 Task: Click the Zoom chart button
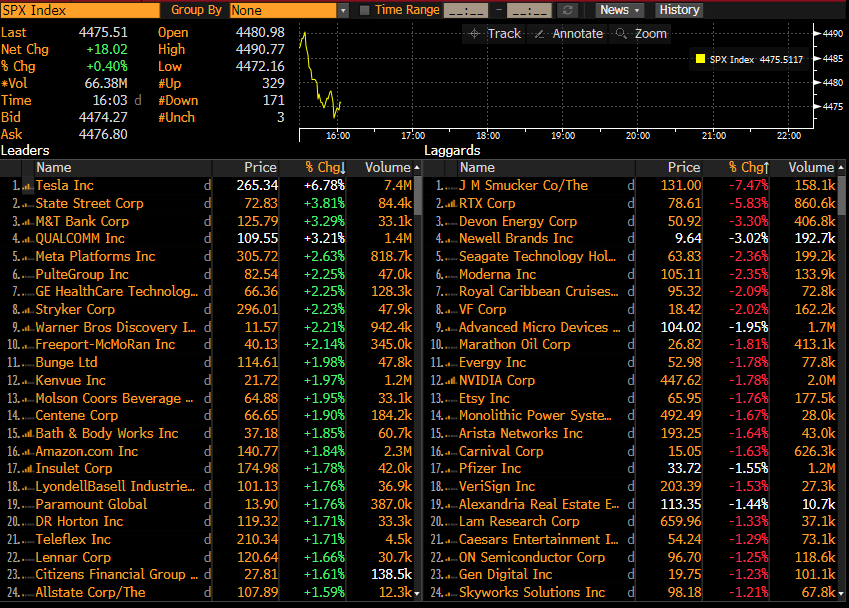[x=642, y=34]
